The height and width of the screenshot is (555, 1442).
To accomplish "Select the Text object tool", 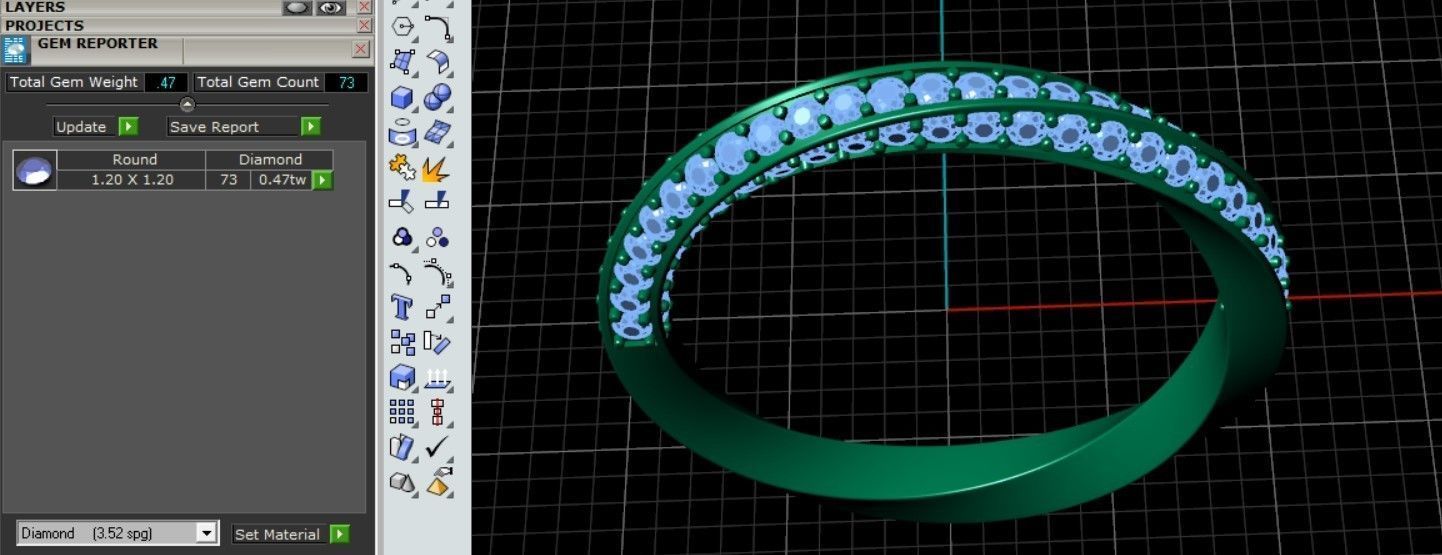I will [402, 306].
